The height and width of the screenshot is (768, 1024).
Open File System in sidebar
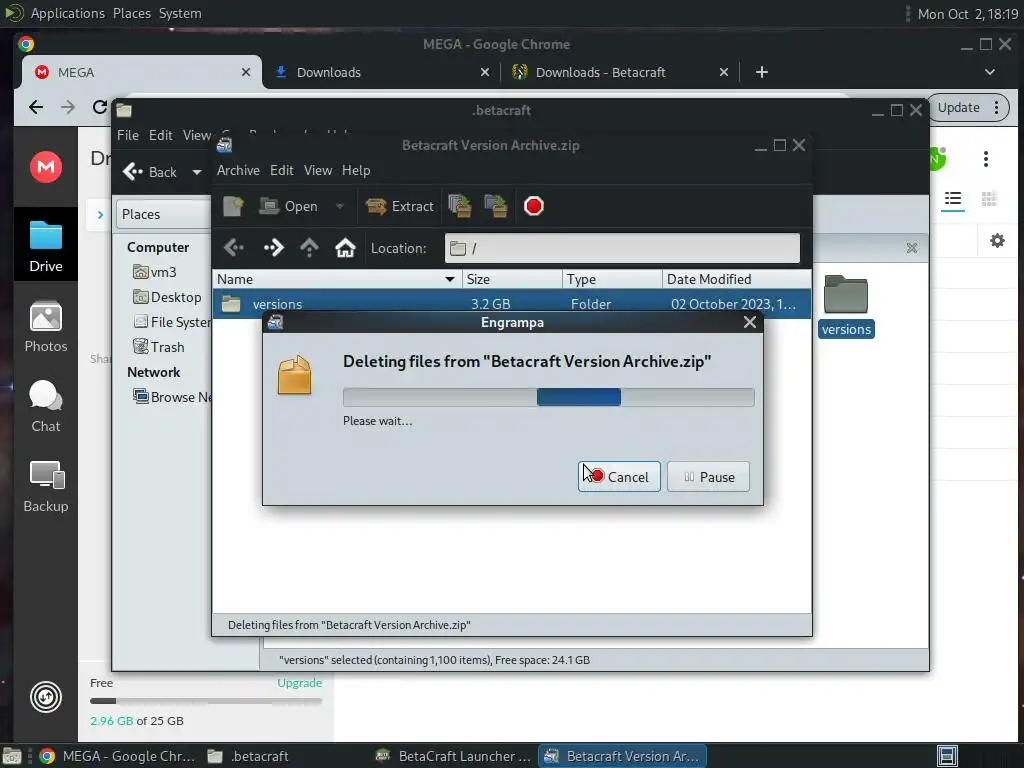tap(172, 322)
